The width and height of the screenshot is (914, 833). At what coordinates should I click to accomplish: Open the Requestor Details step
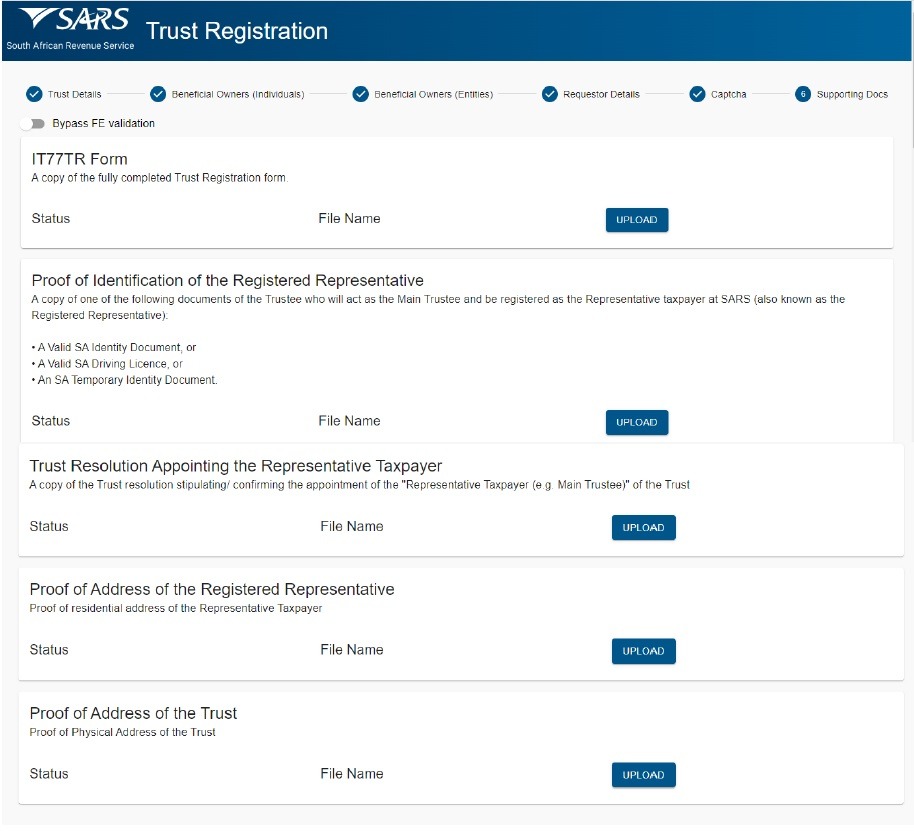[601, 94]
